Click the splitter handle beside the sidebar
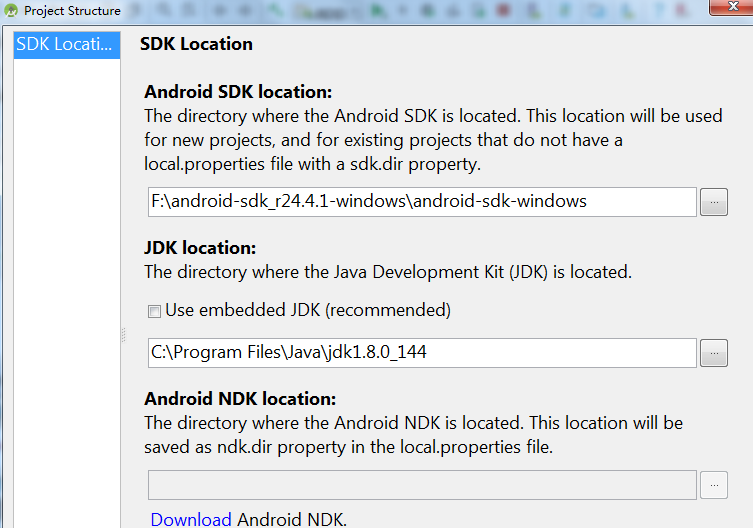Image resolution: width=753 pixels, height=528 pixels. (x=124, y=334)
